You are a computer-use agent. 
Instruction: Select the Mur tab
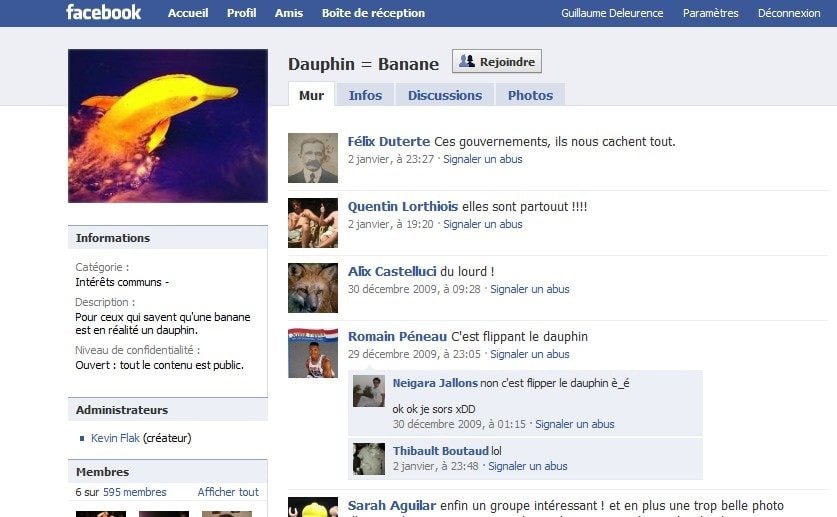pos(311,95)
